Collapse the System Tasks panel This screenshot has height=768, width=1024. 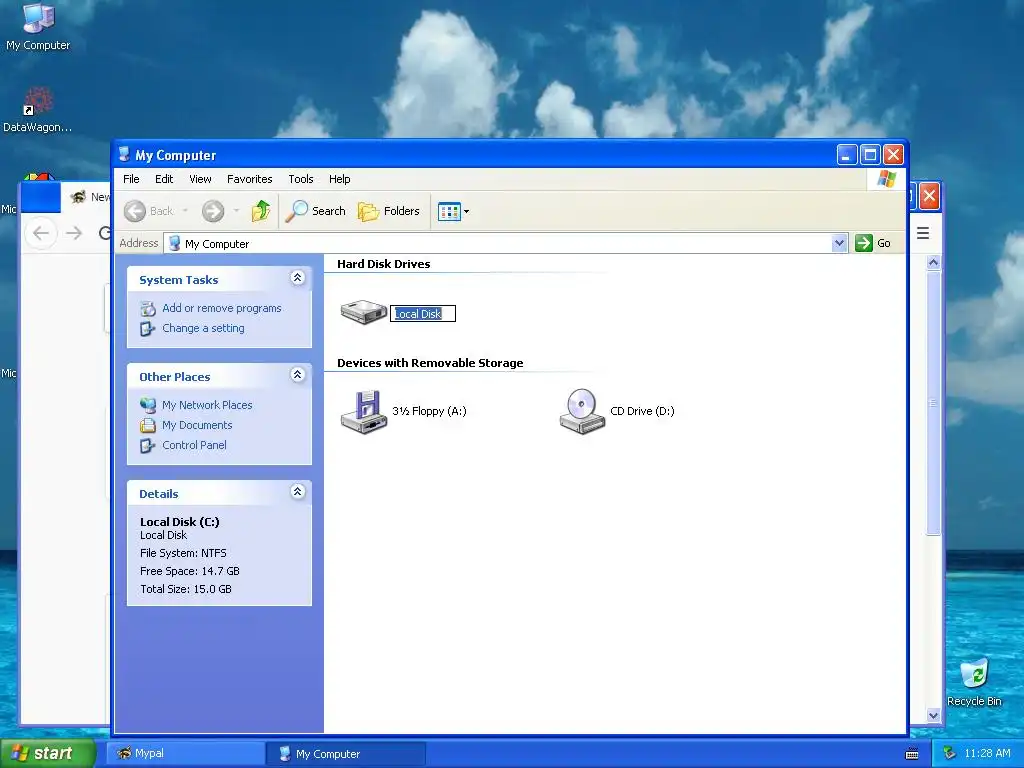297,278
